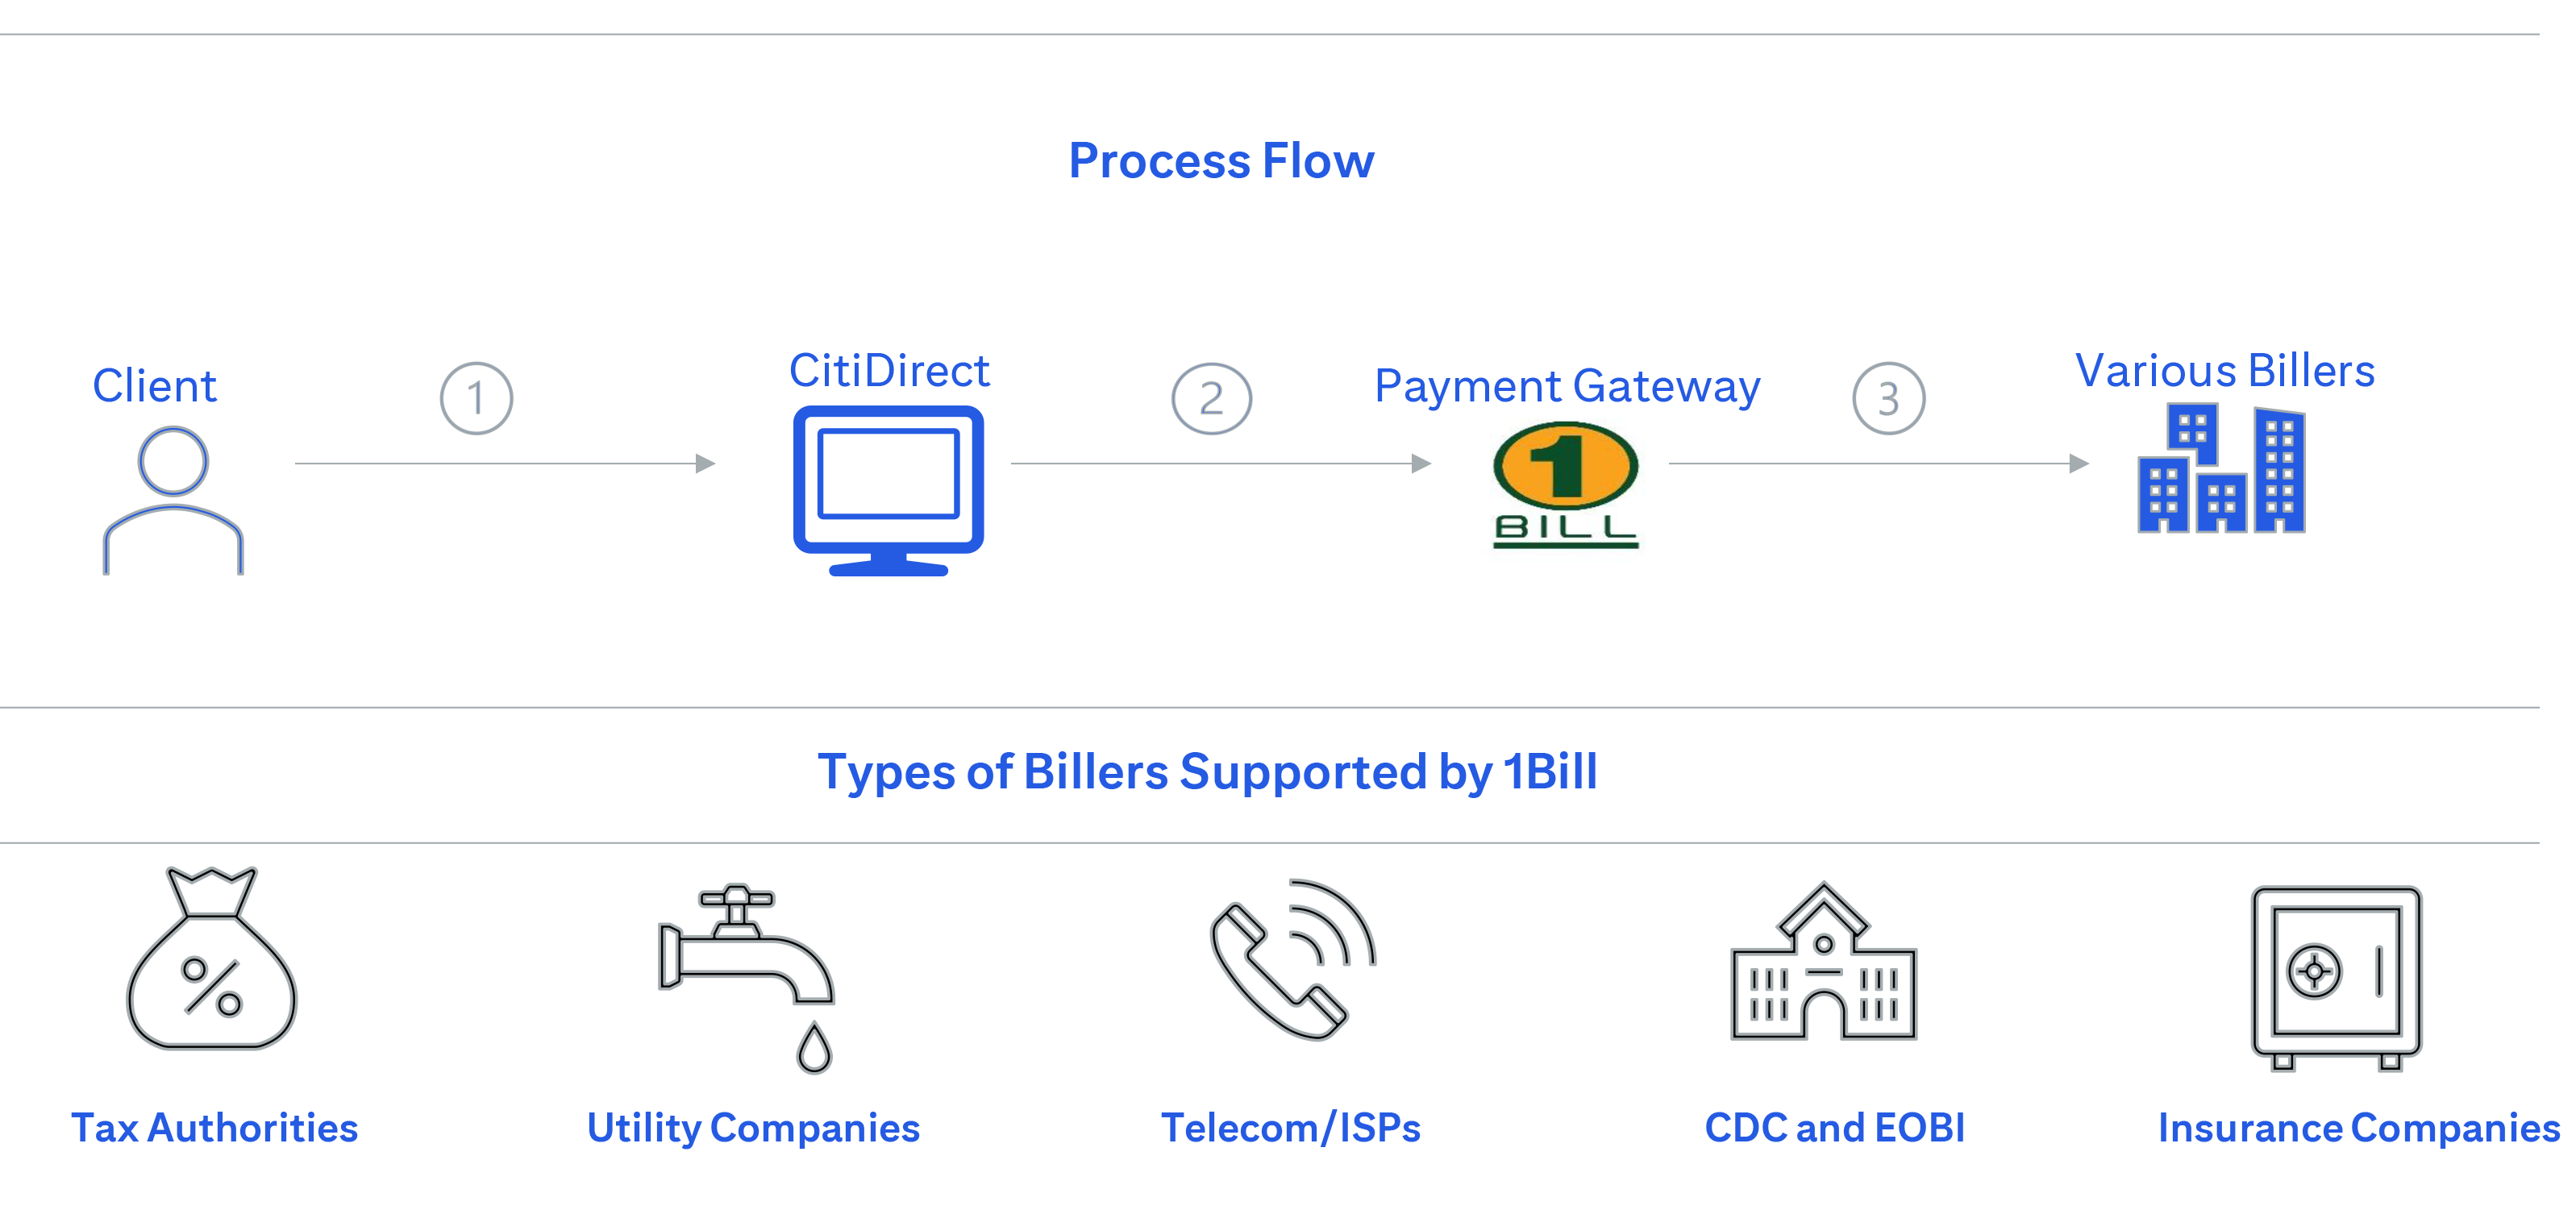Click the Client person icon
This screenshot has height=1210, width=2576.
point(173,500)
